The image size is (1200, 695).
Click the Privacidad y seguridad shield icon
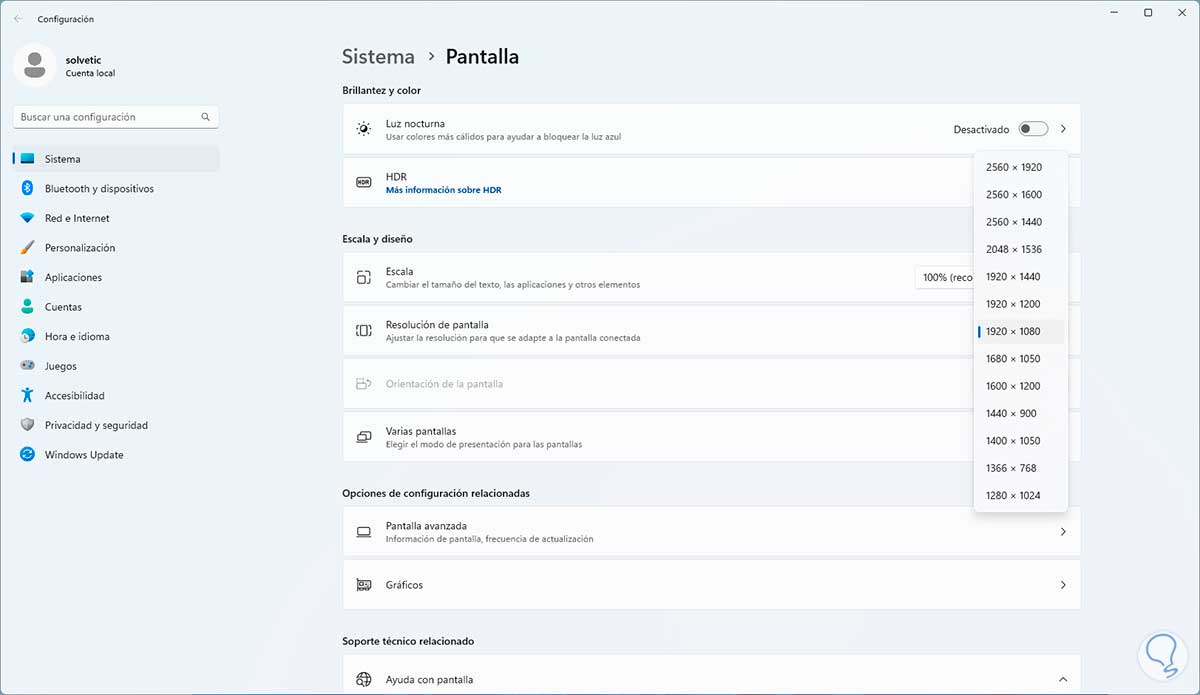click(27, 425)
